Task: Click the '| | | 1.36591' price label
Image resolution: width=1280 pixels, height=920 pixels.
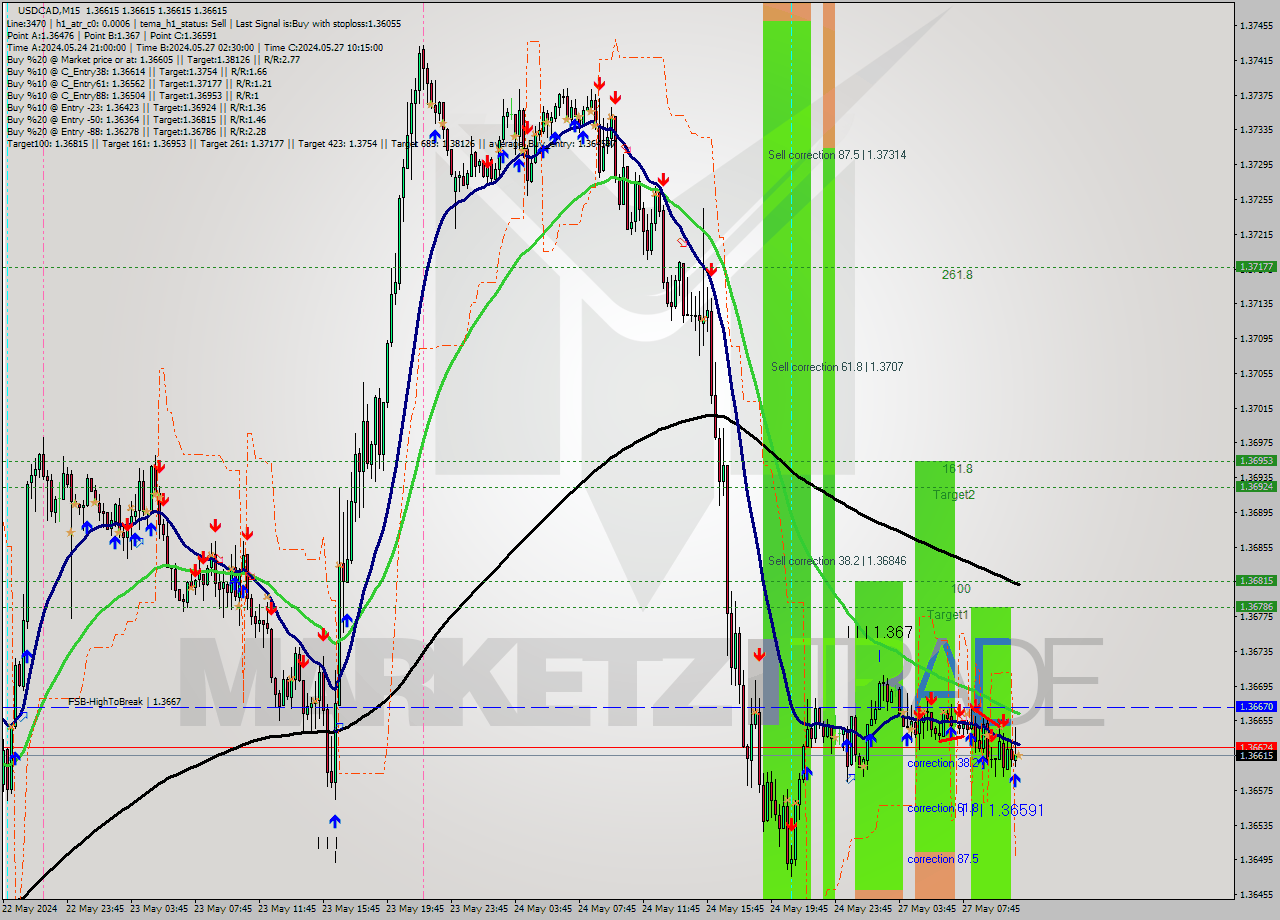Action: click(x=1001, y=810)
